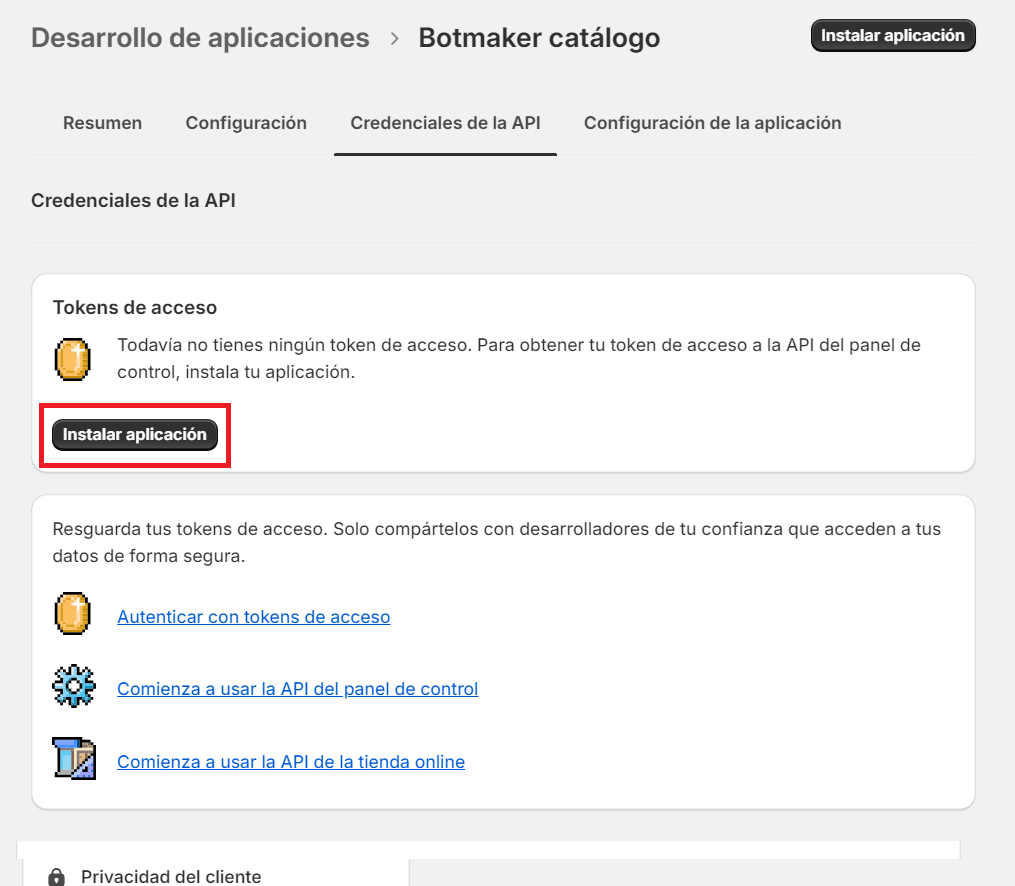The image size is (1015, 886).
Task: Open Comienza a usar la API del panel de control
Action: (298, 689)
